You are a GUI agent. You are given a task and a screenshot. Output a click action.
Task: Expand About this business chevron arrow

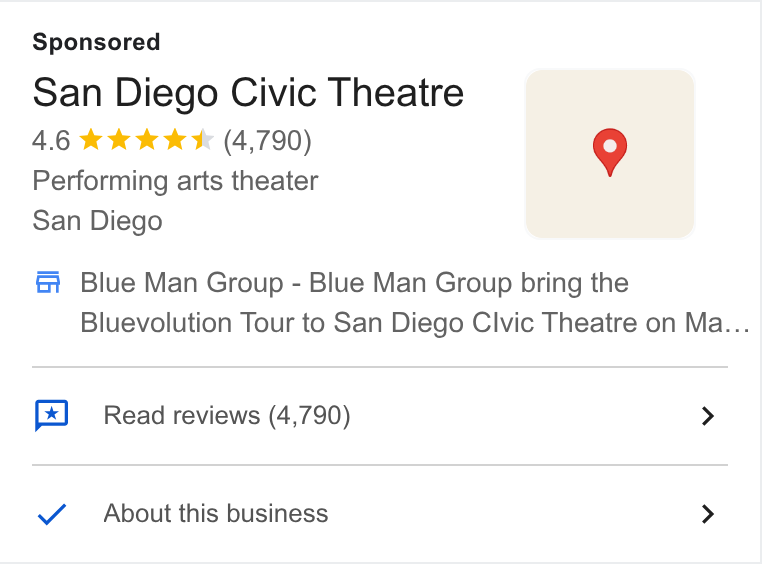708,514
